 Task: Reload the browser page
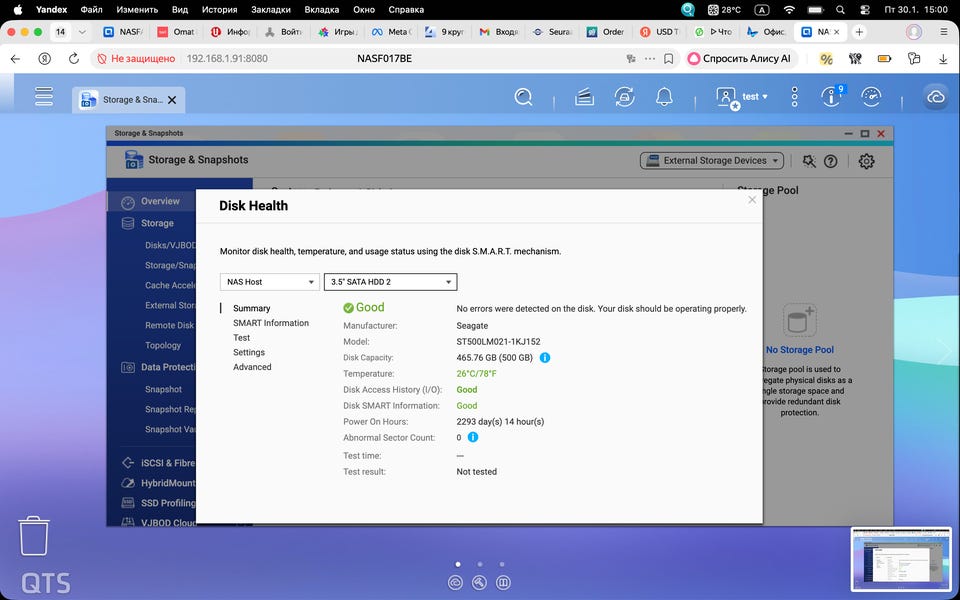pyautogui.click(x=73, y=58)
